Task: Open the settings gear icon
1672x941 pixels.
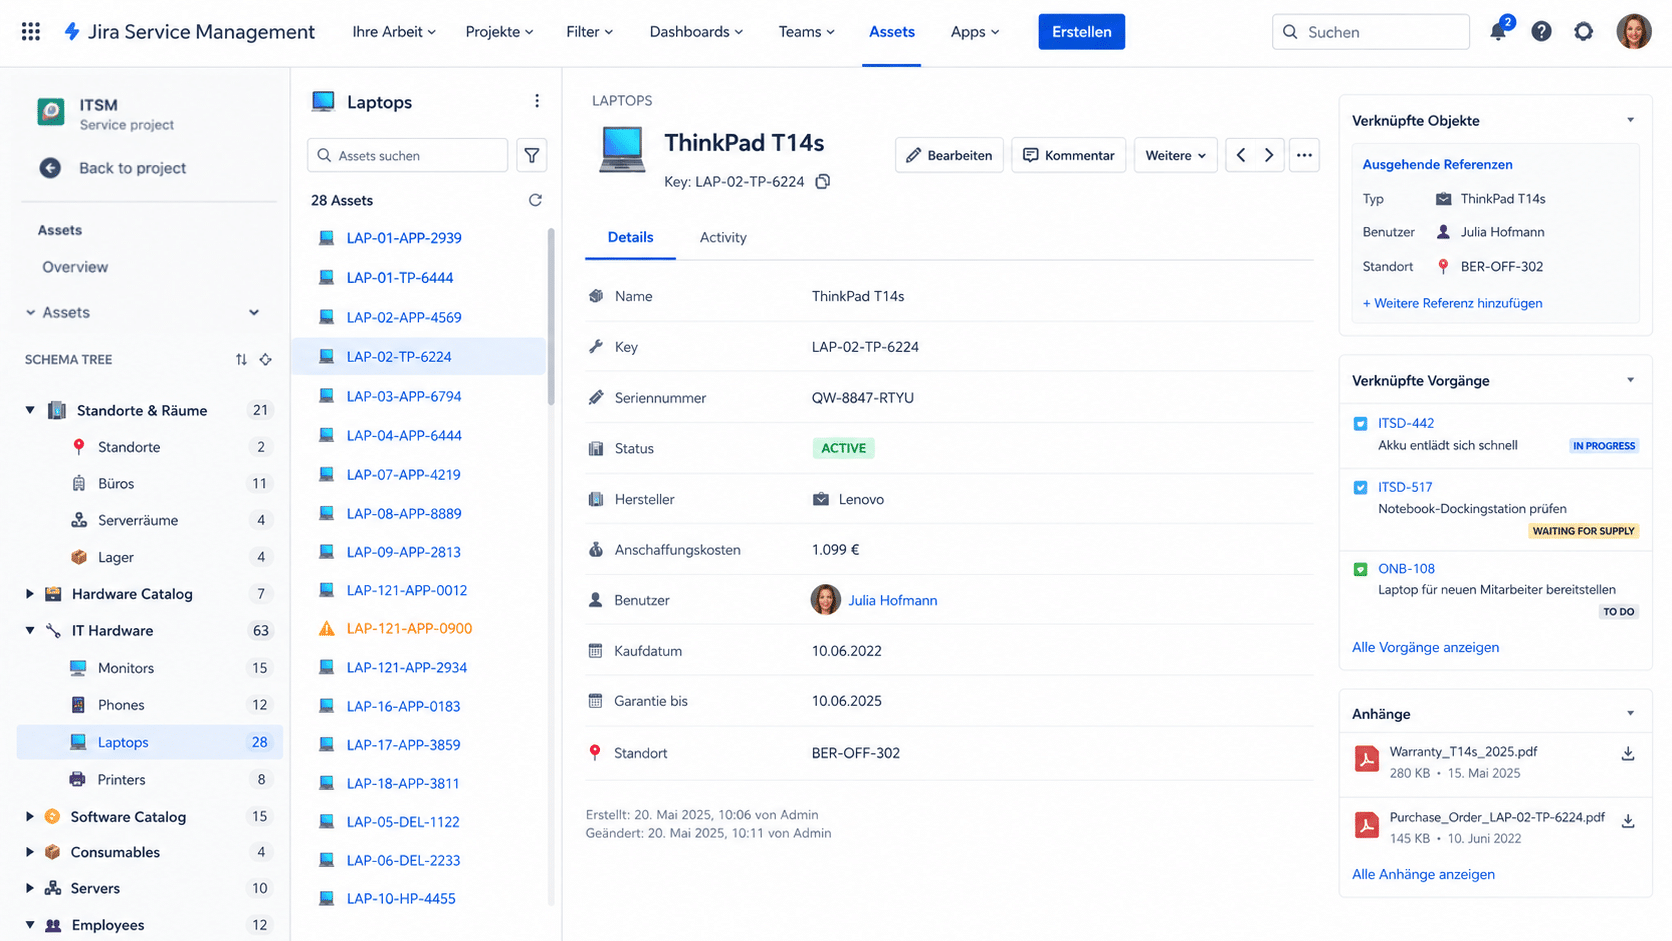Action: tap(1583, 32)
